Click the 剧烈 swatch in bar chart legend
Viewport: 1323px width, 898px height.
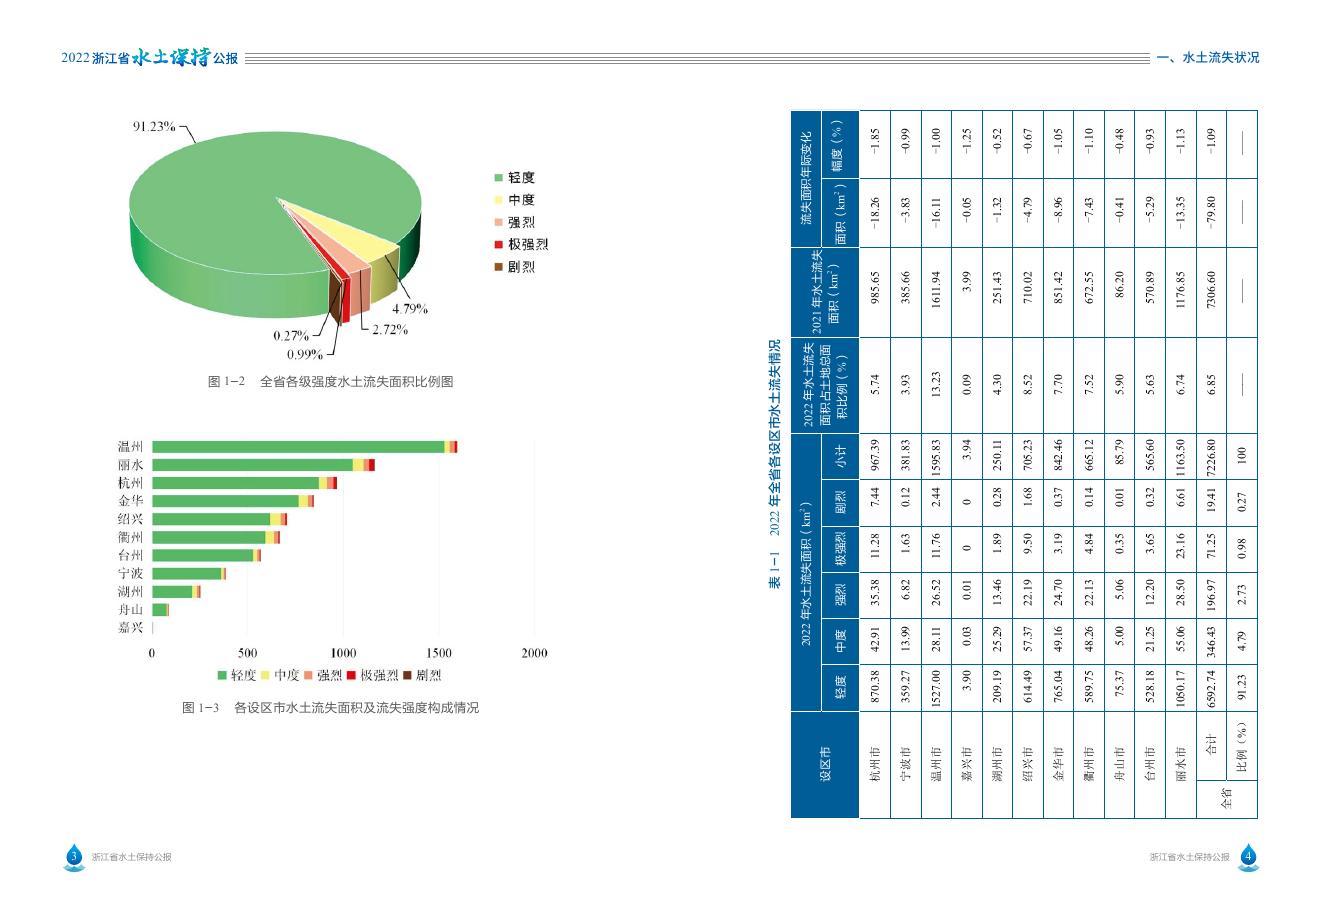click(407, 676)
